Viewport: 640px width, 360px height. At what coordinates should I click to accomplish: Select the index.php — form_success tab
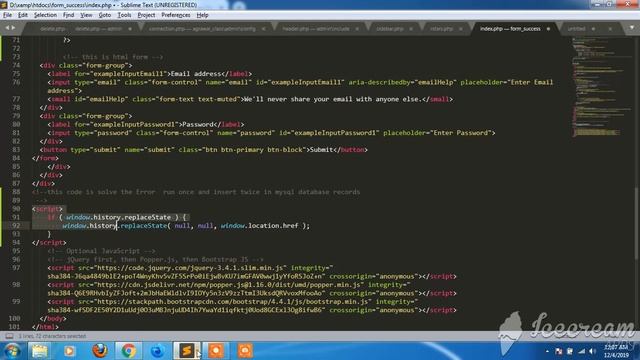click(x=510, y=29)
